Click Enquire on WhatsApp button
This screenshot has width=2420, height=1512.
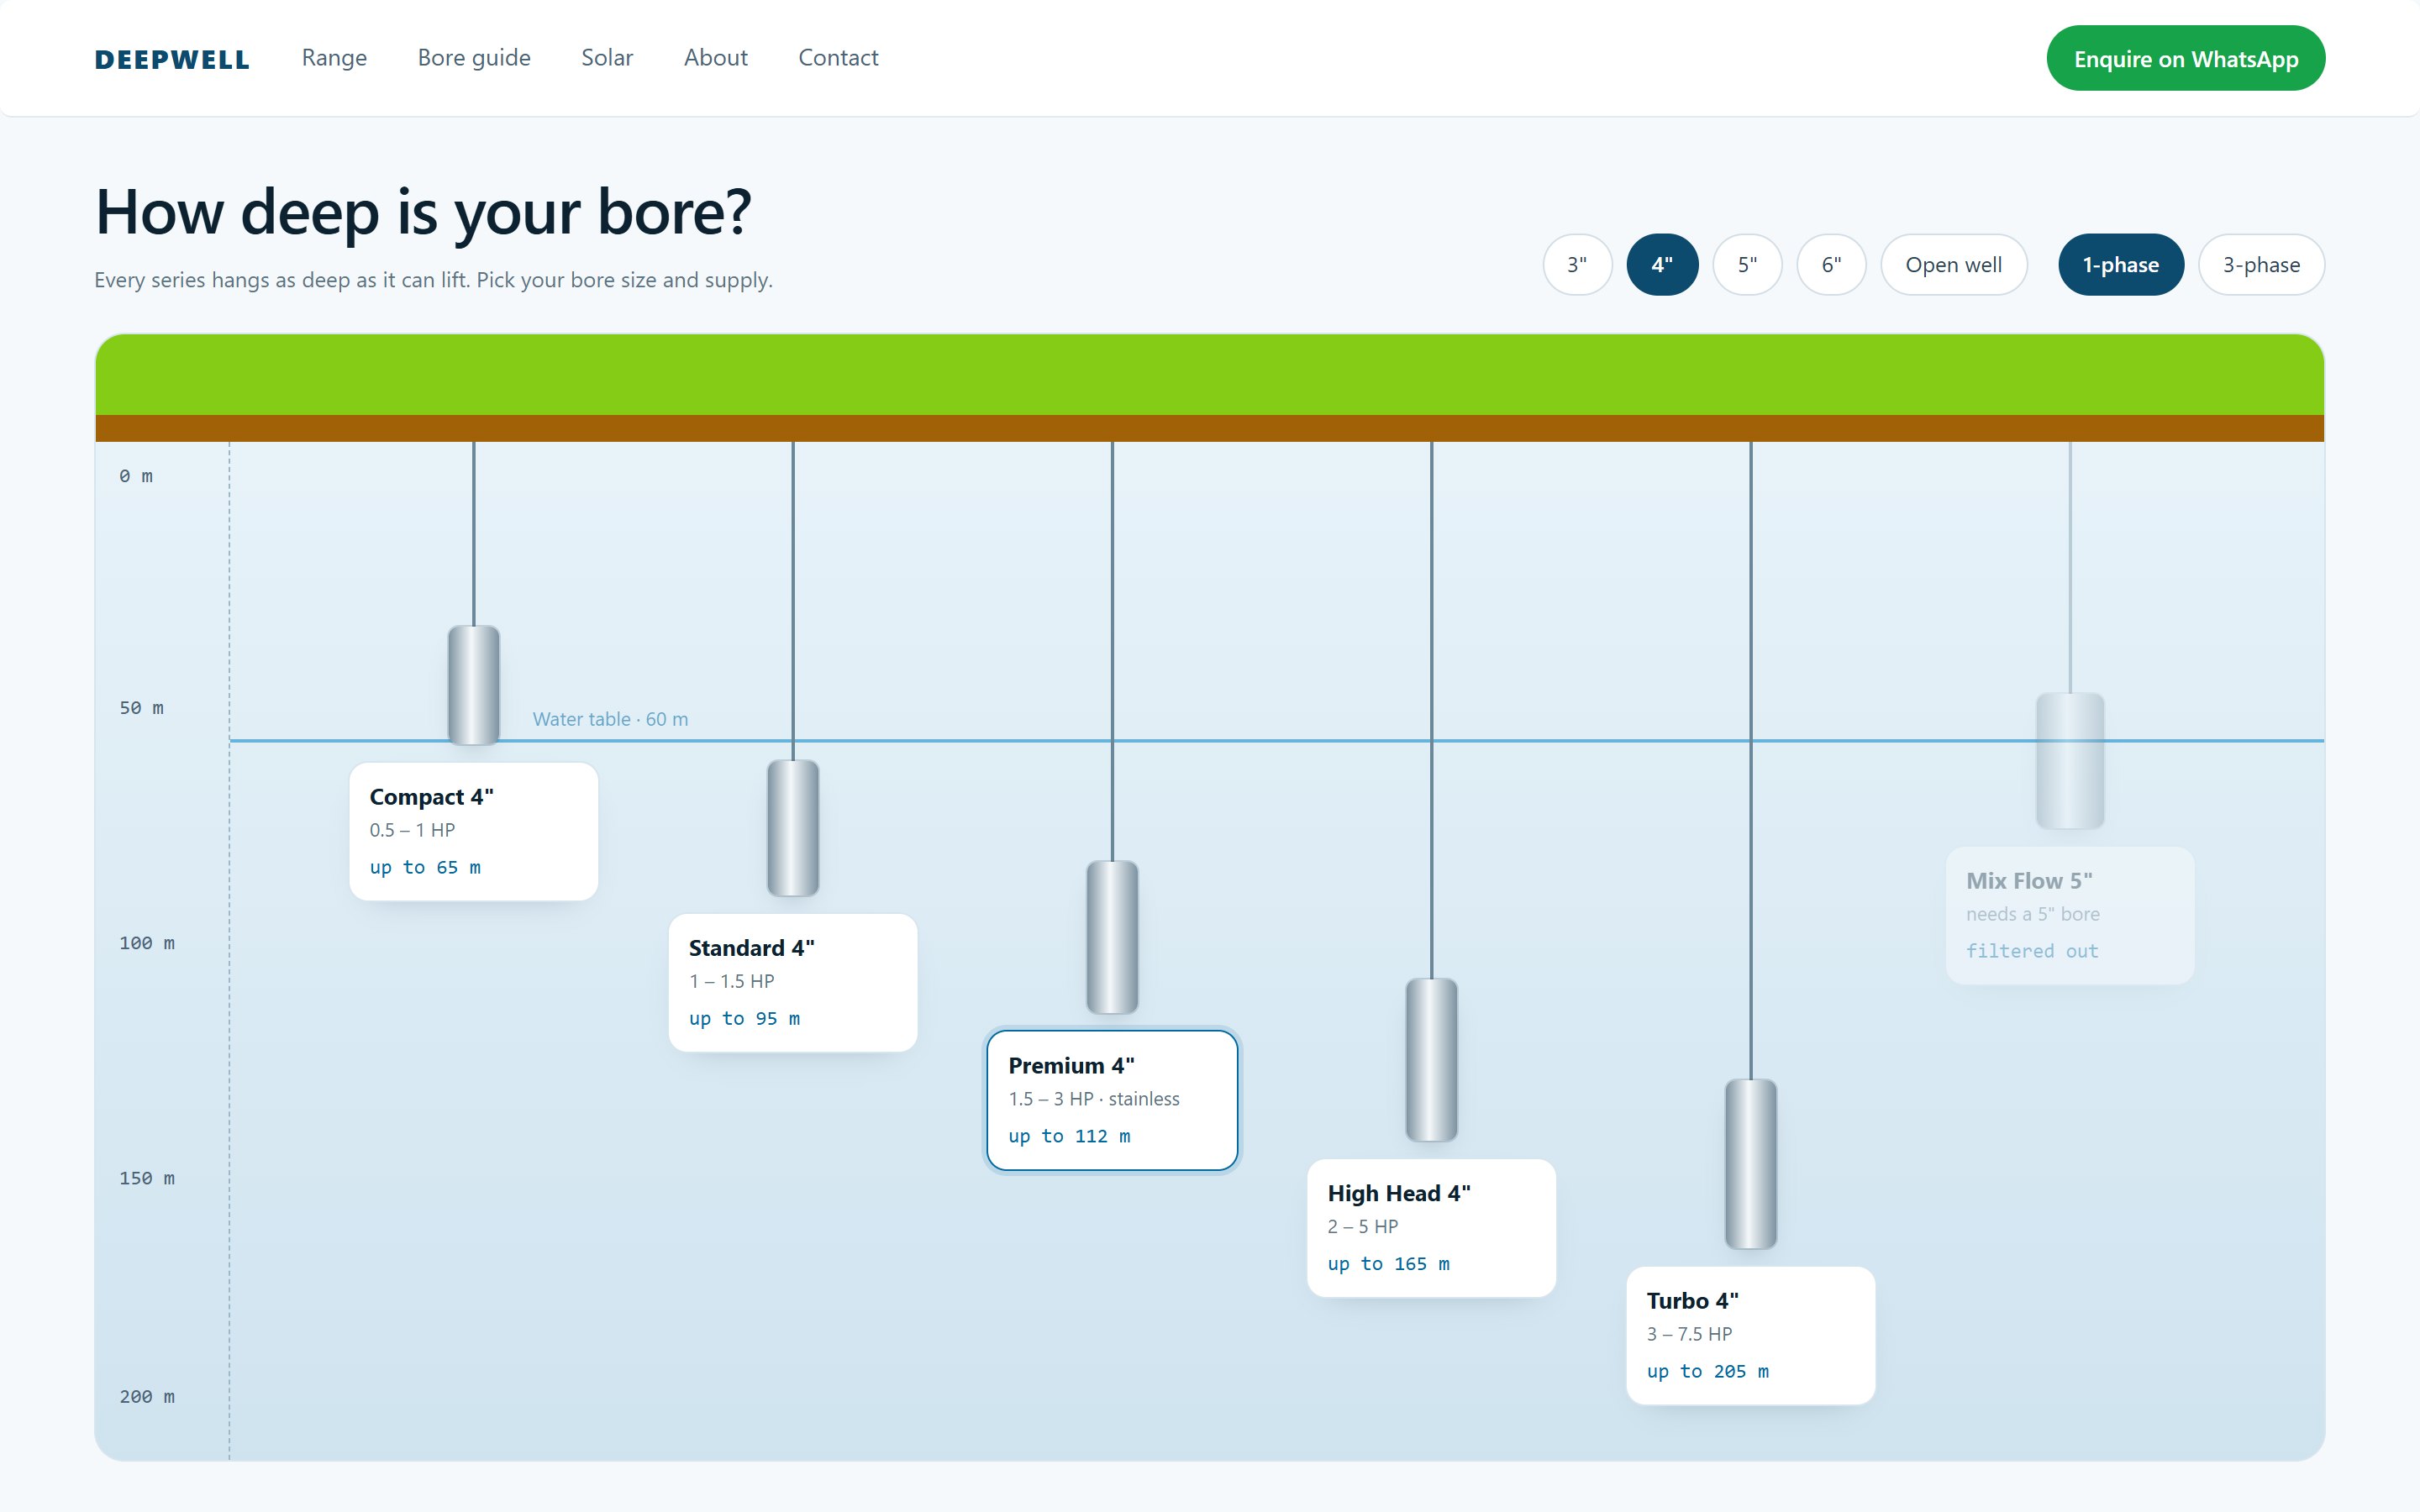[x=2185, y=58]
